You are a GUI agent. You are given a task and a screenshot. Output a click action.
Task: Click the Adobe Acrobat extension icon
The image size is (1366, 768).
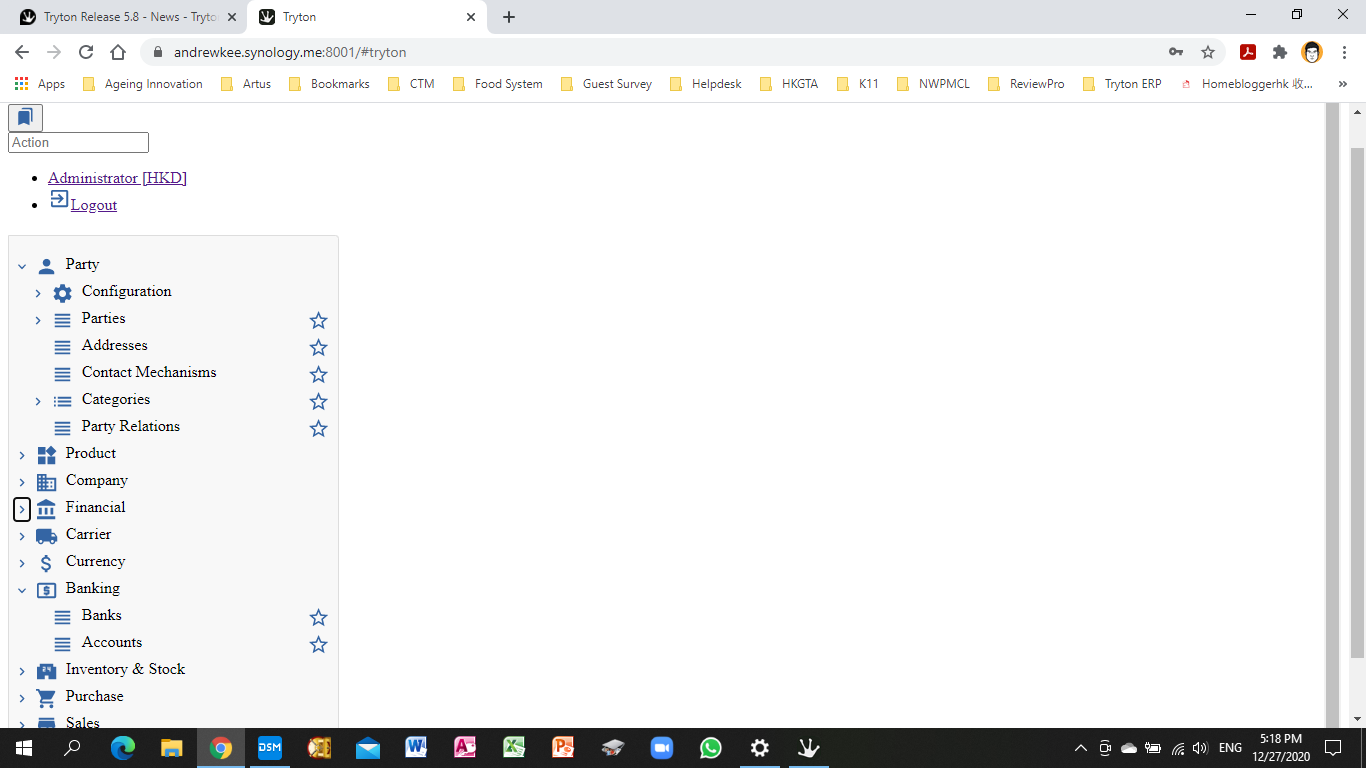(1247, 52)
